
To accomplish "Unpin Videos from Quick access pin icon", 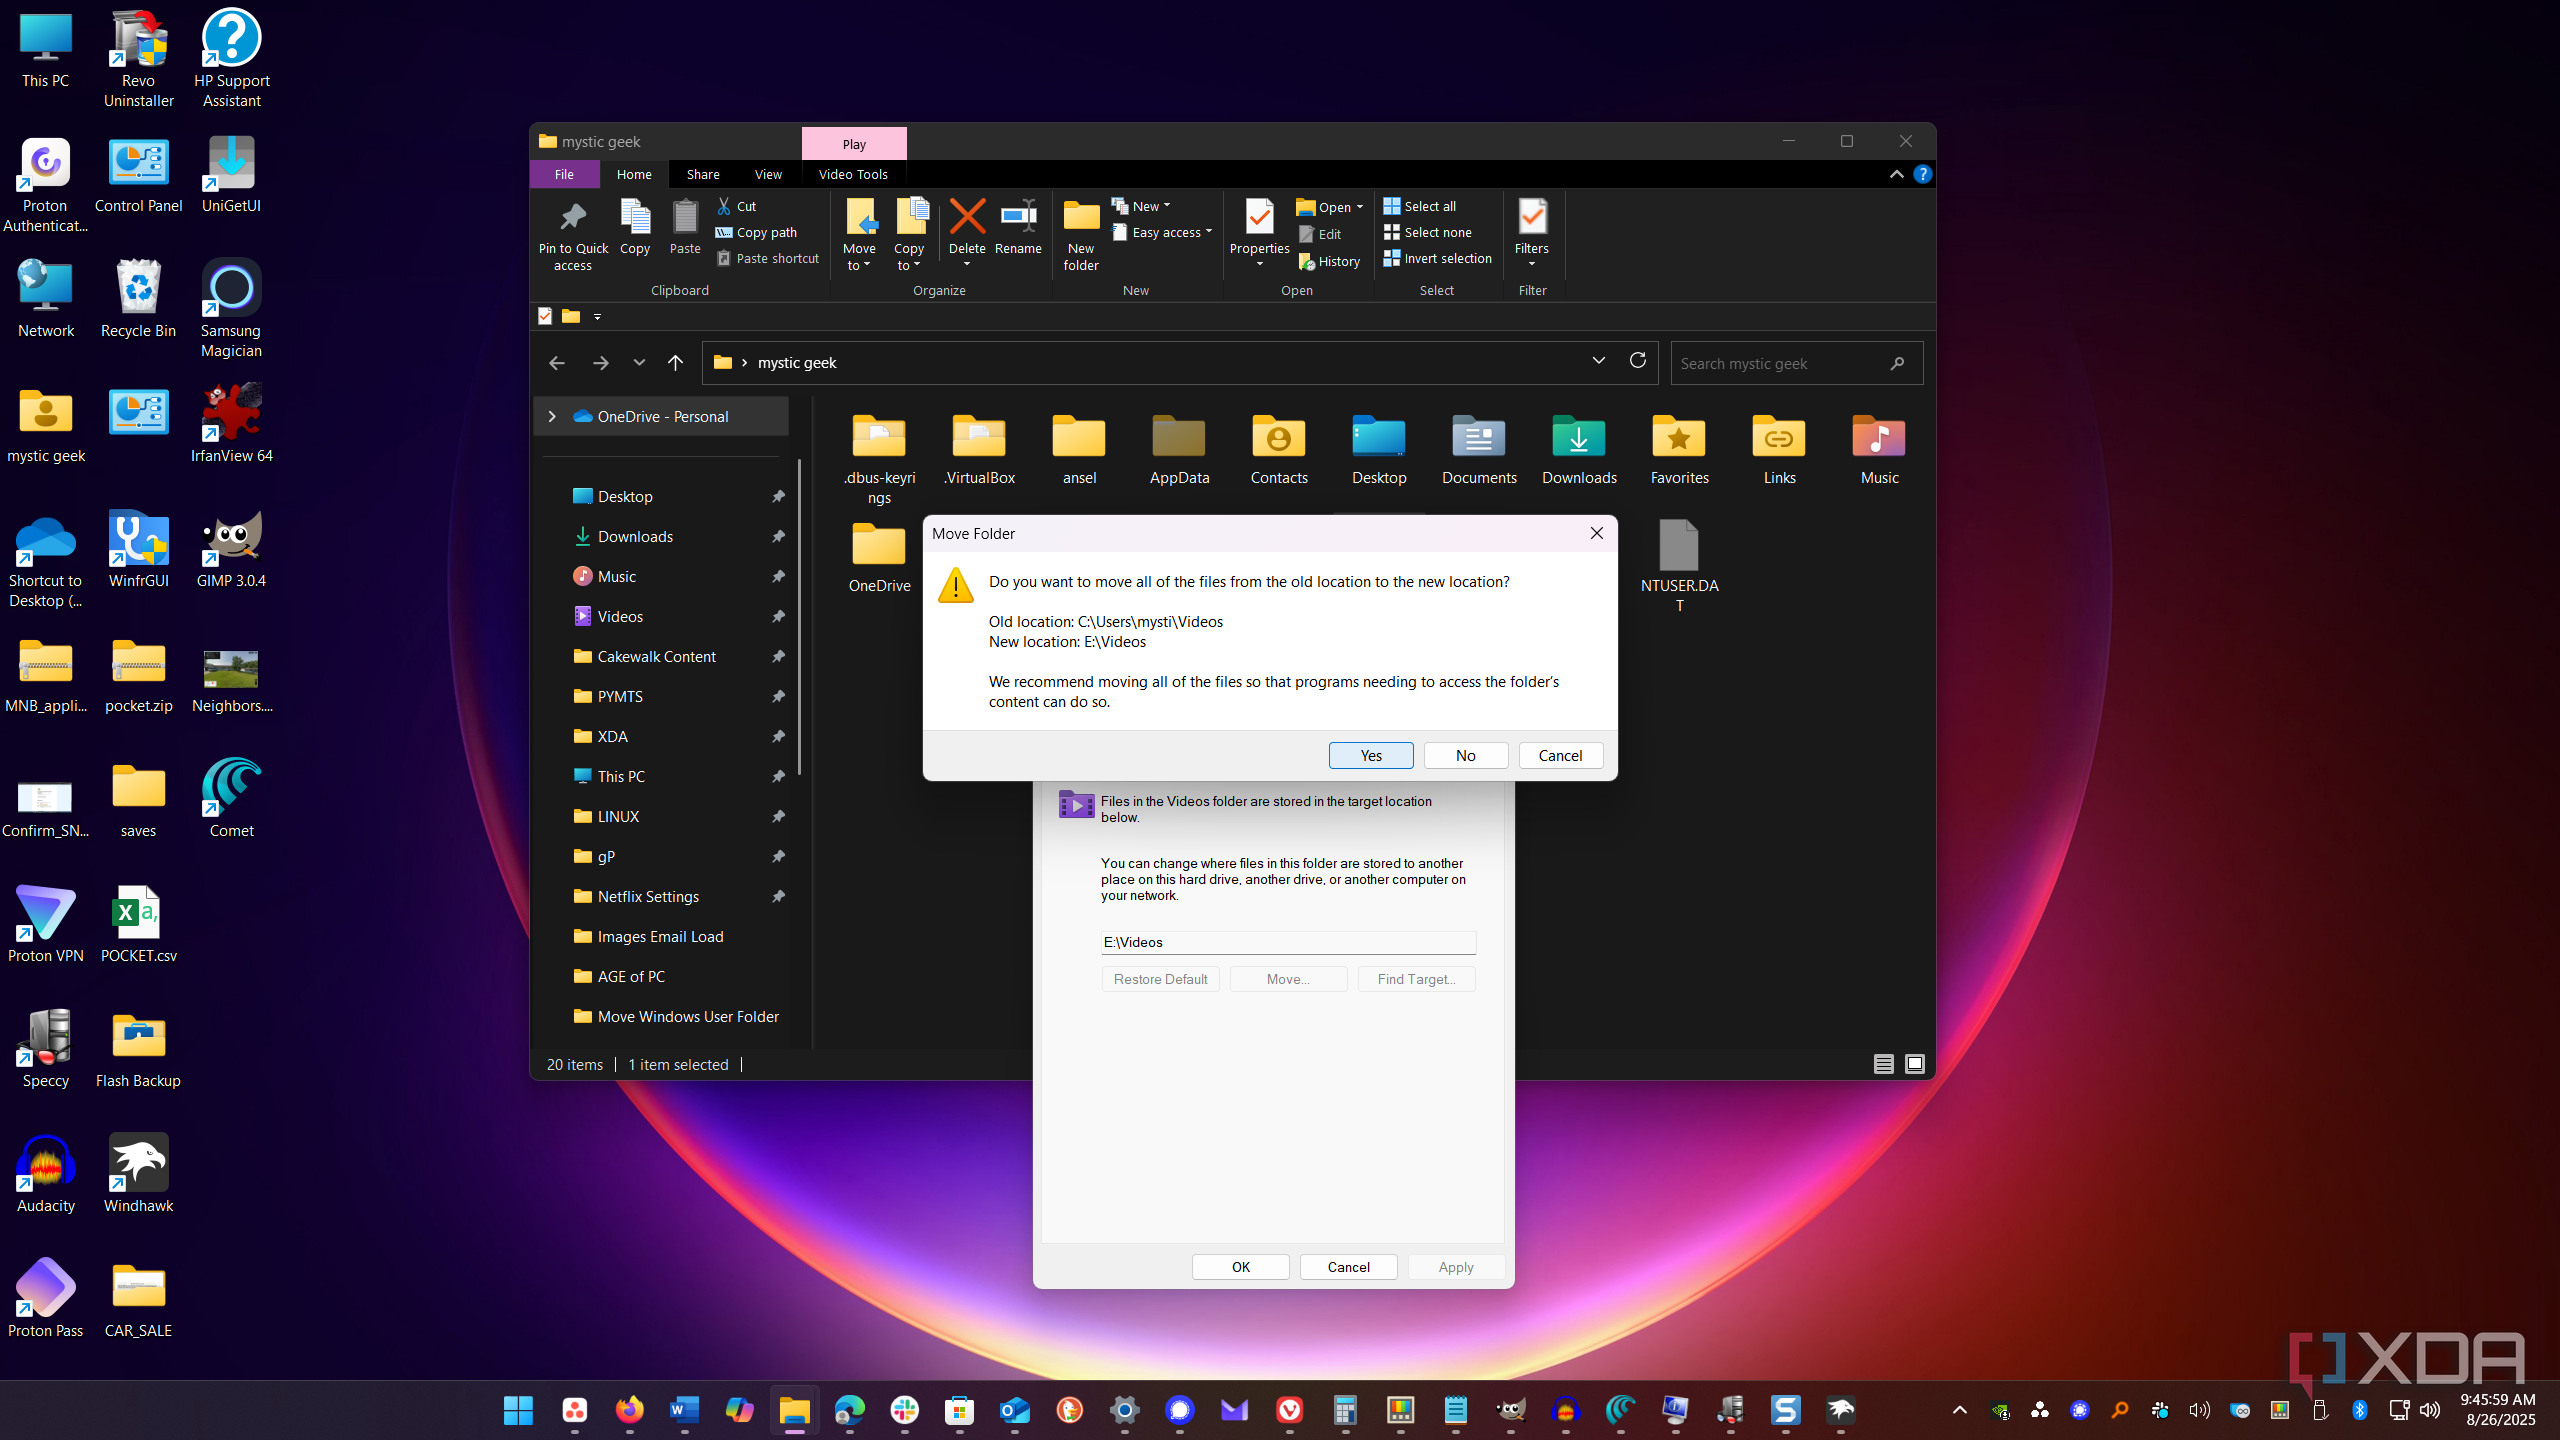I will coord(778,617).
